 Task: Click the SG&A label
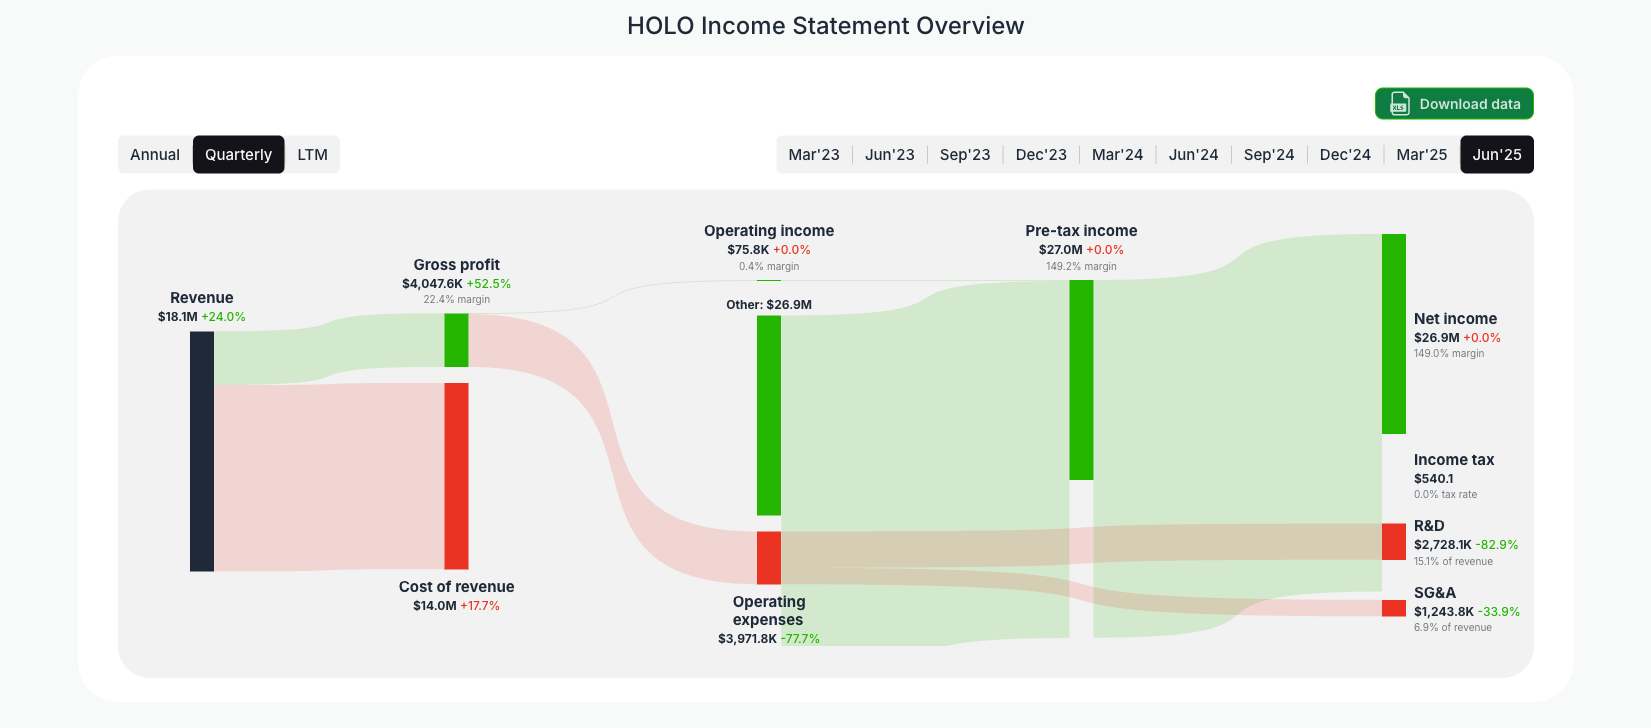(x=1435, y=593)
